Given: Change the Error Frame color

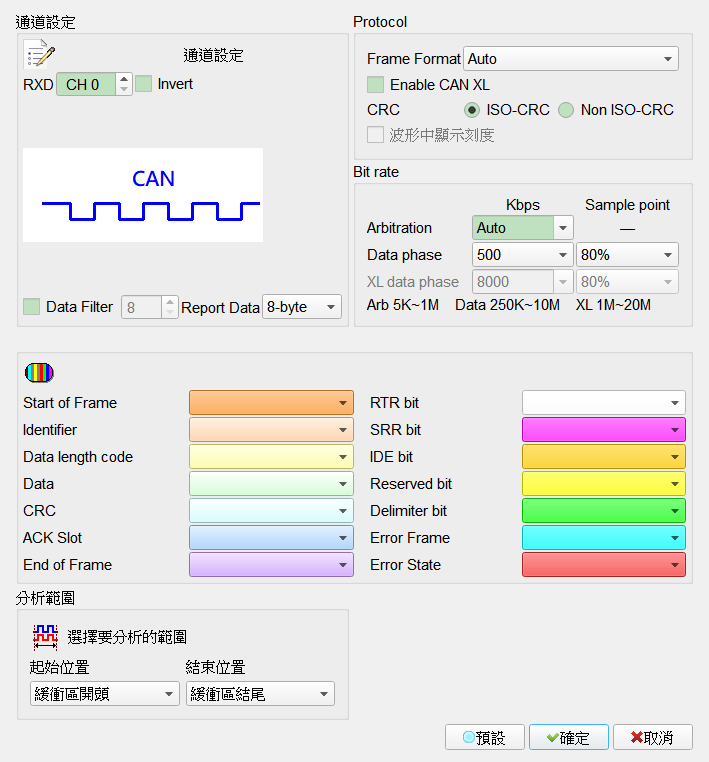Looking at the screenshot, I should coord(604,538).
